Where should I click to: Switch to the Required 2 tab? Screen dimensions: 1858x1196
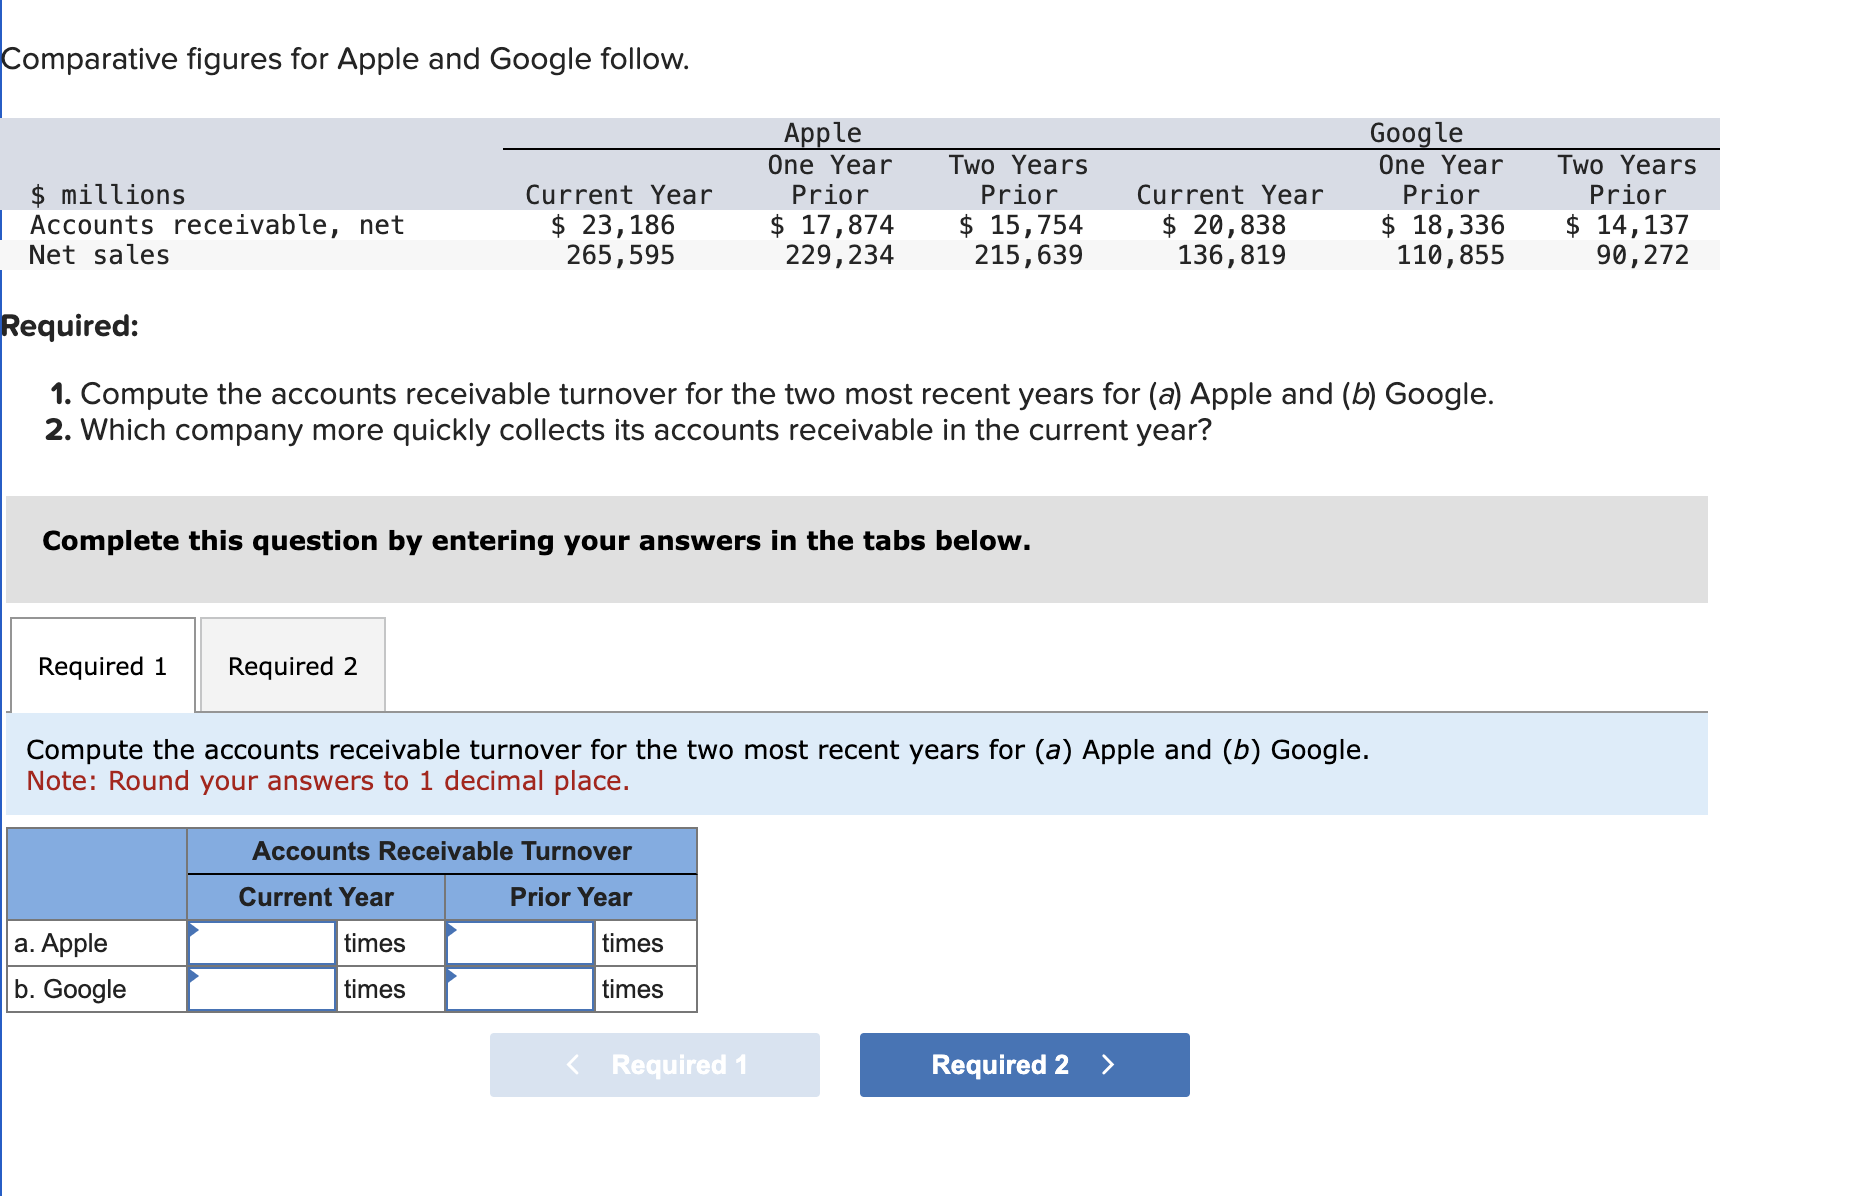coord(293,665)
